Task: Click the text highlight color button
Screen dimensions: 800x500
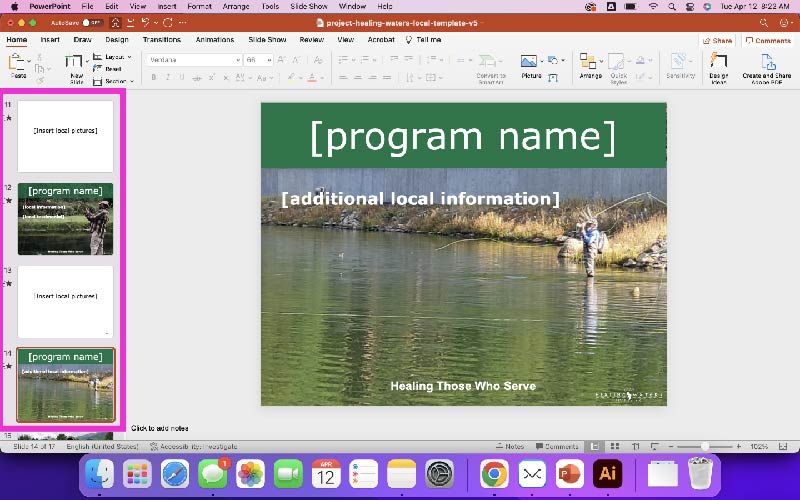Action: 291,78
